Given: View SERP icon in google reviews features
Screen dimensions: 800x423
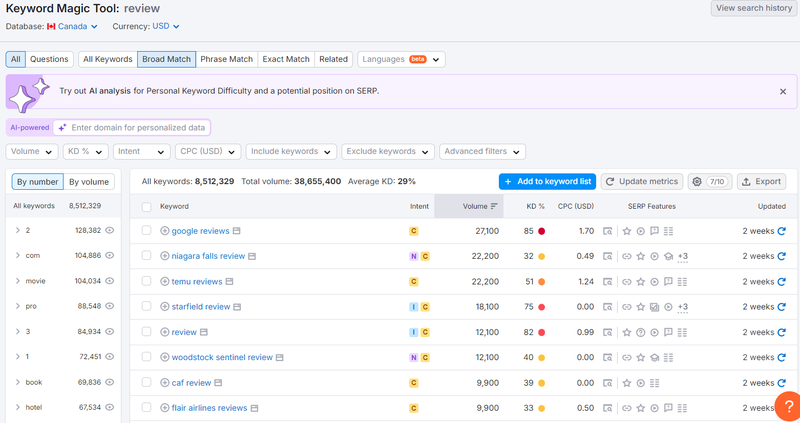Looking at the screenshot, I should coord(607,231).
